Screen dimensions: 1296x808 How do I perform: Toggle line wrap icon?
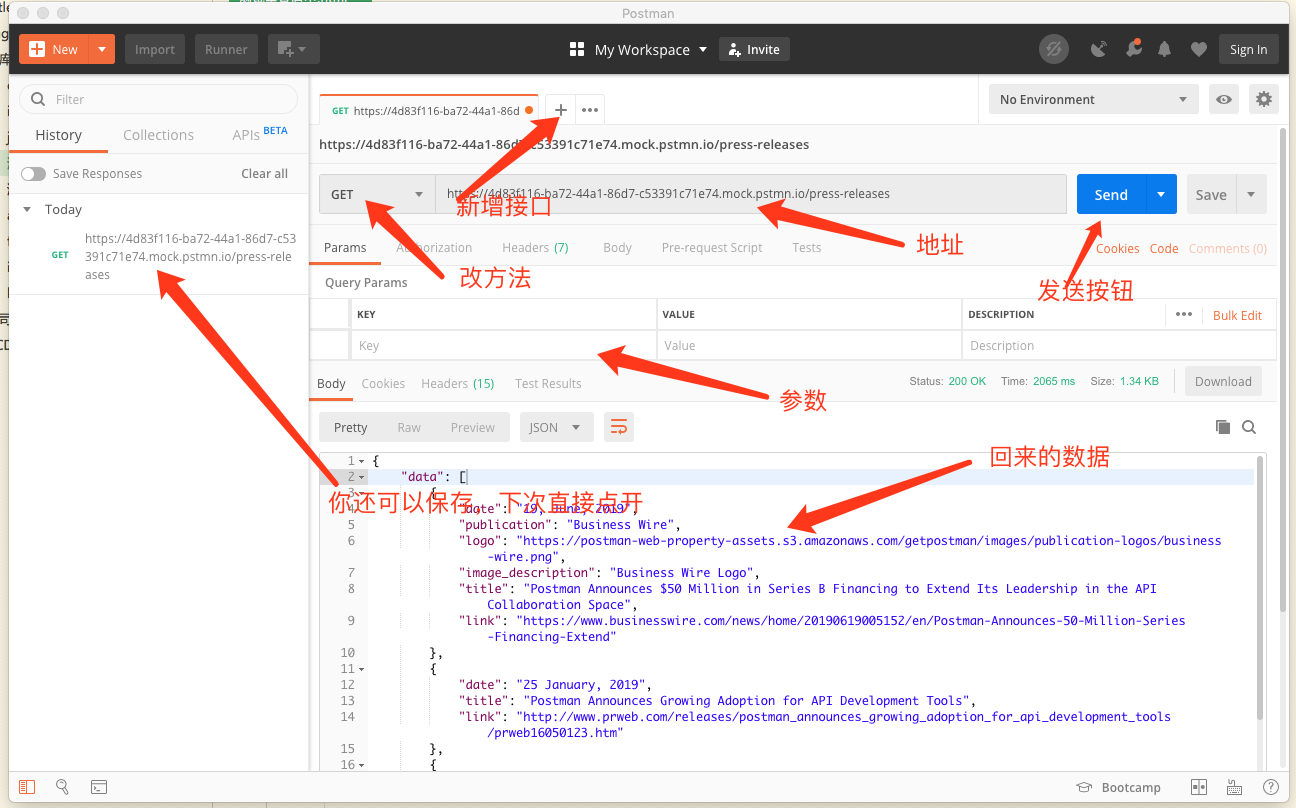coord(619,427)
